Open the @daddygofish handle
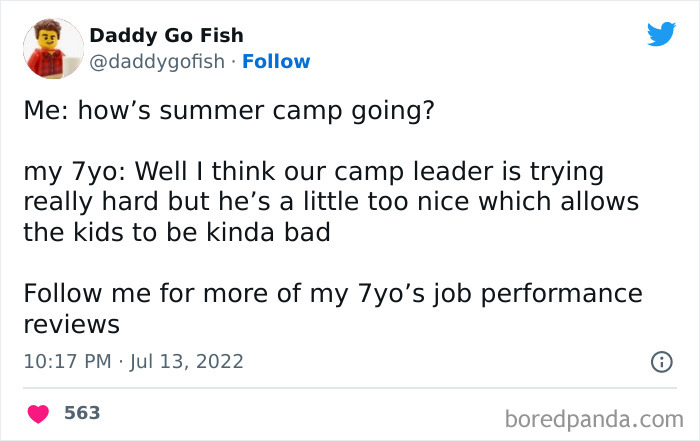 click(158, 61)
